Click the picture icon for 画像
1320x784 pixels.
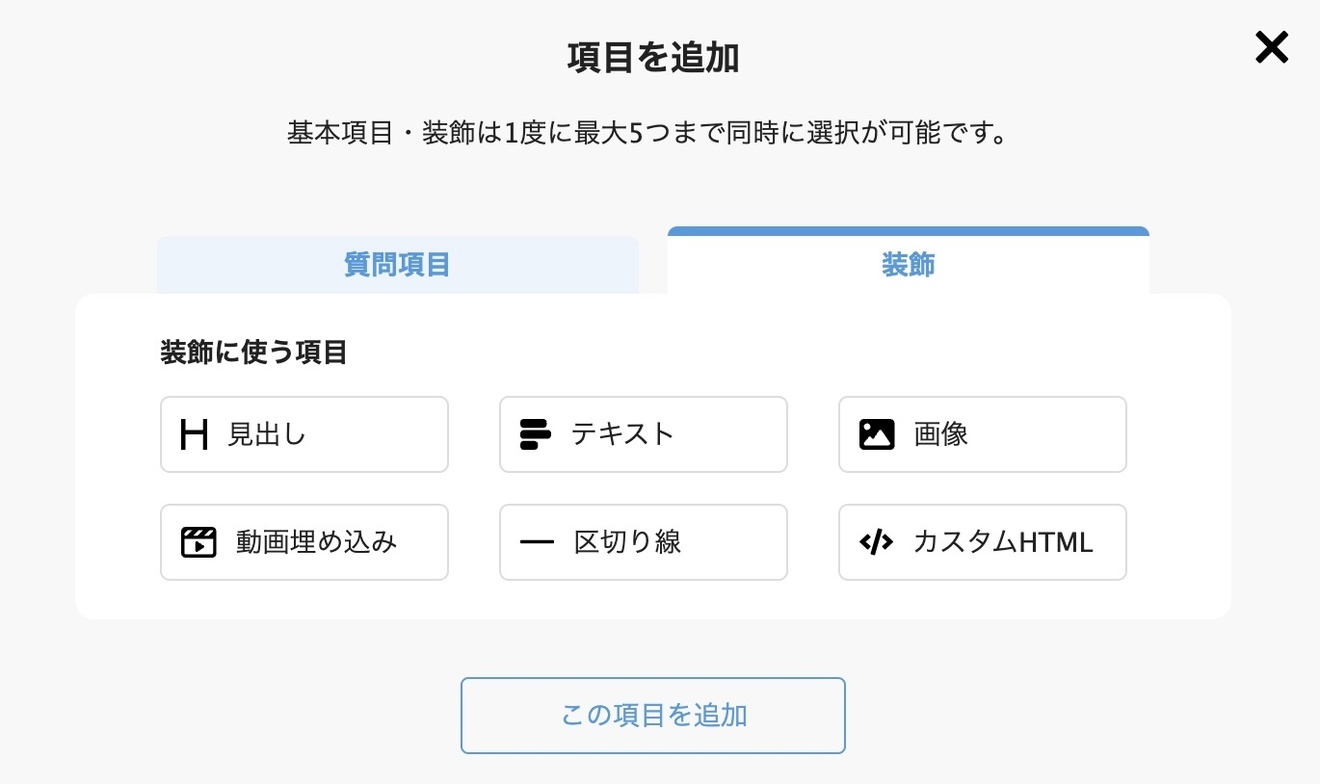click(876, 435)
